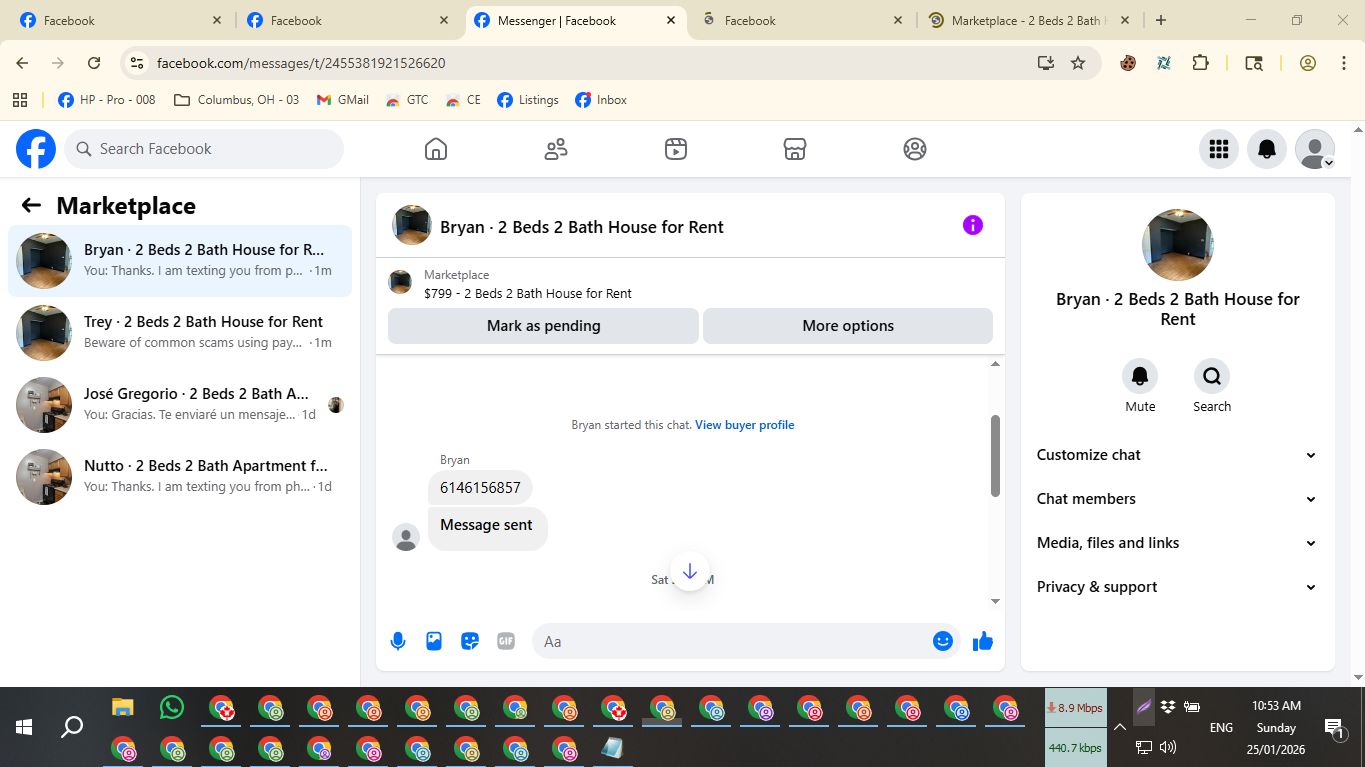The width and height of the screenshot is (1365, 767).
Task: Open the GIF picker
Action: (506, 641)
